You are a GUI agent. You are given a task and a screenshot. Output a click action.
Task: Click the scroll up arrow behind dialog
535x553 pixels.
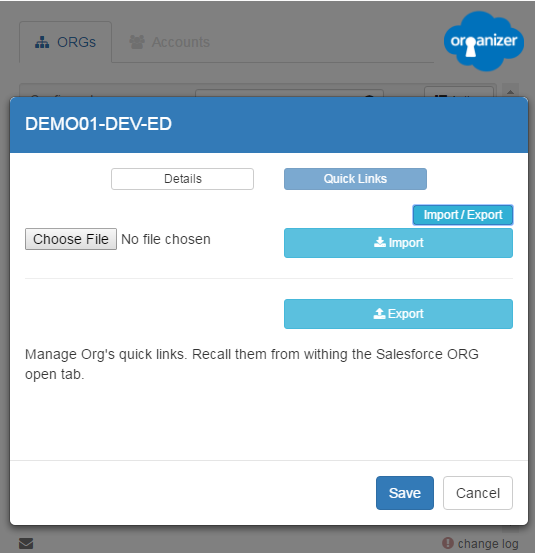point(510,92)
